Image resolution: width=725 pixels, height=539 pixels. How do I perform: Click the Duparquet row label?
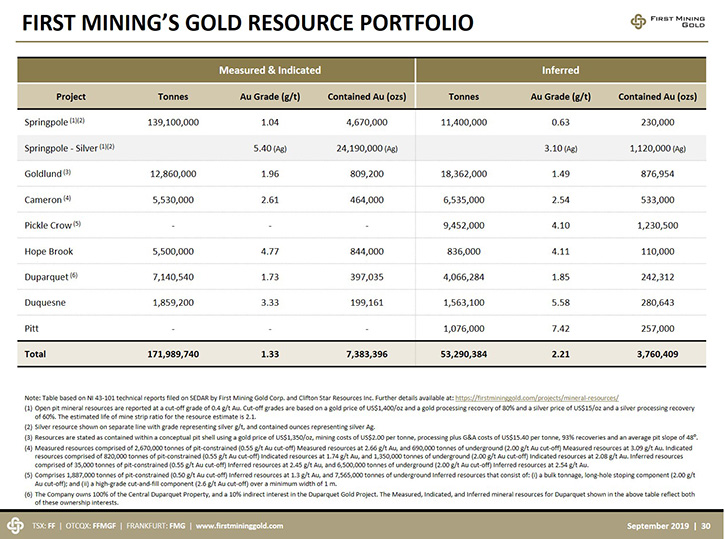point(51,277)
